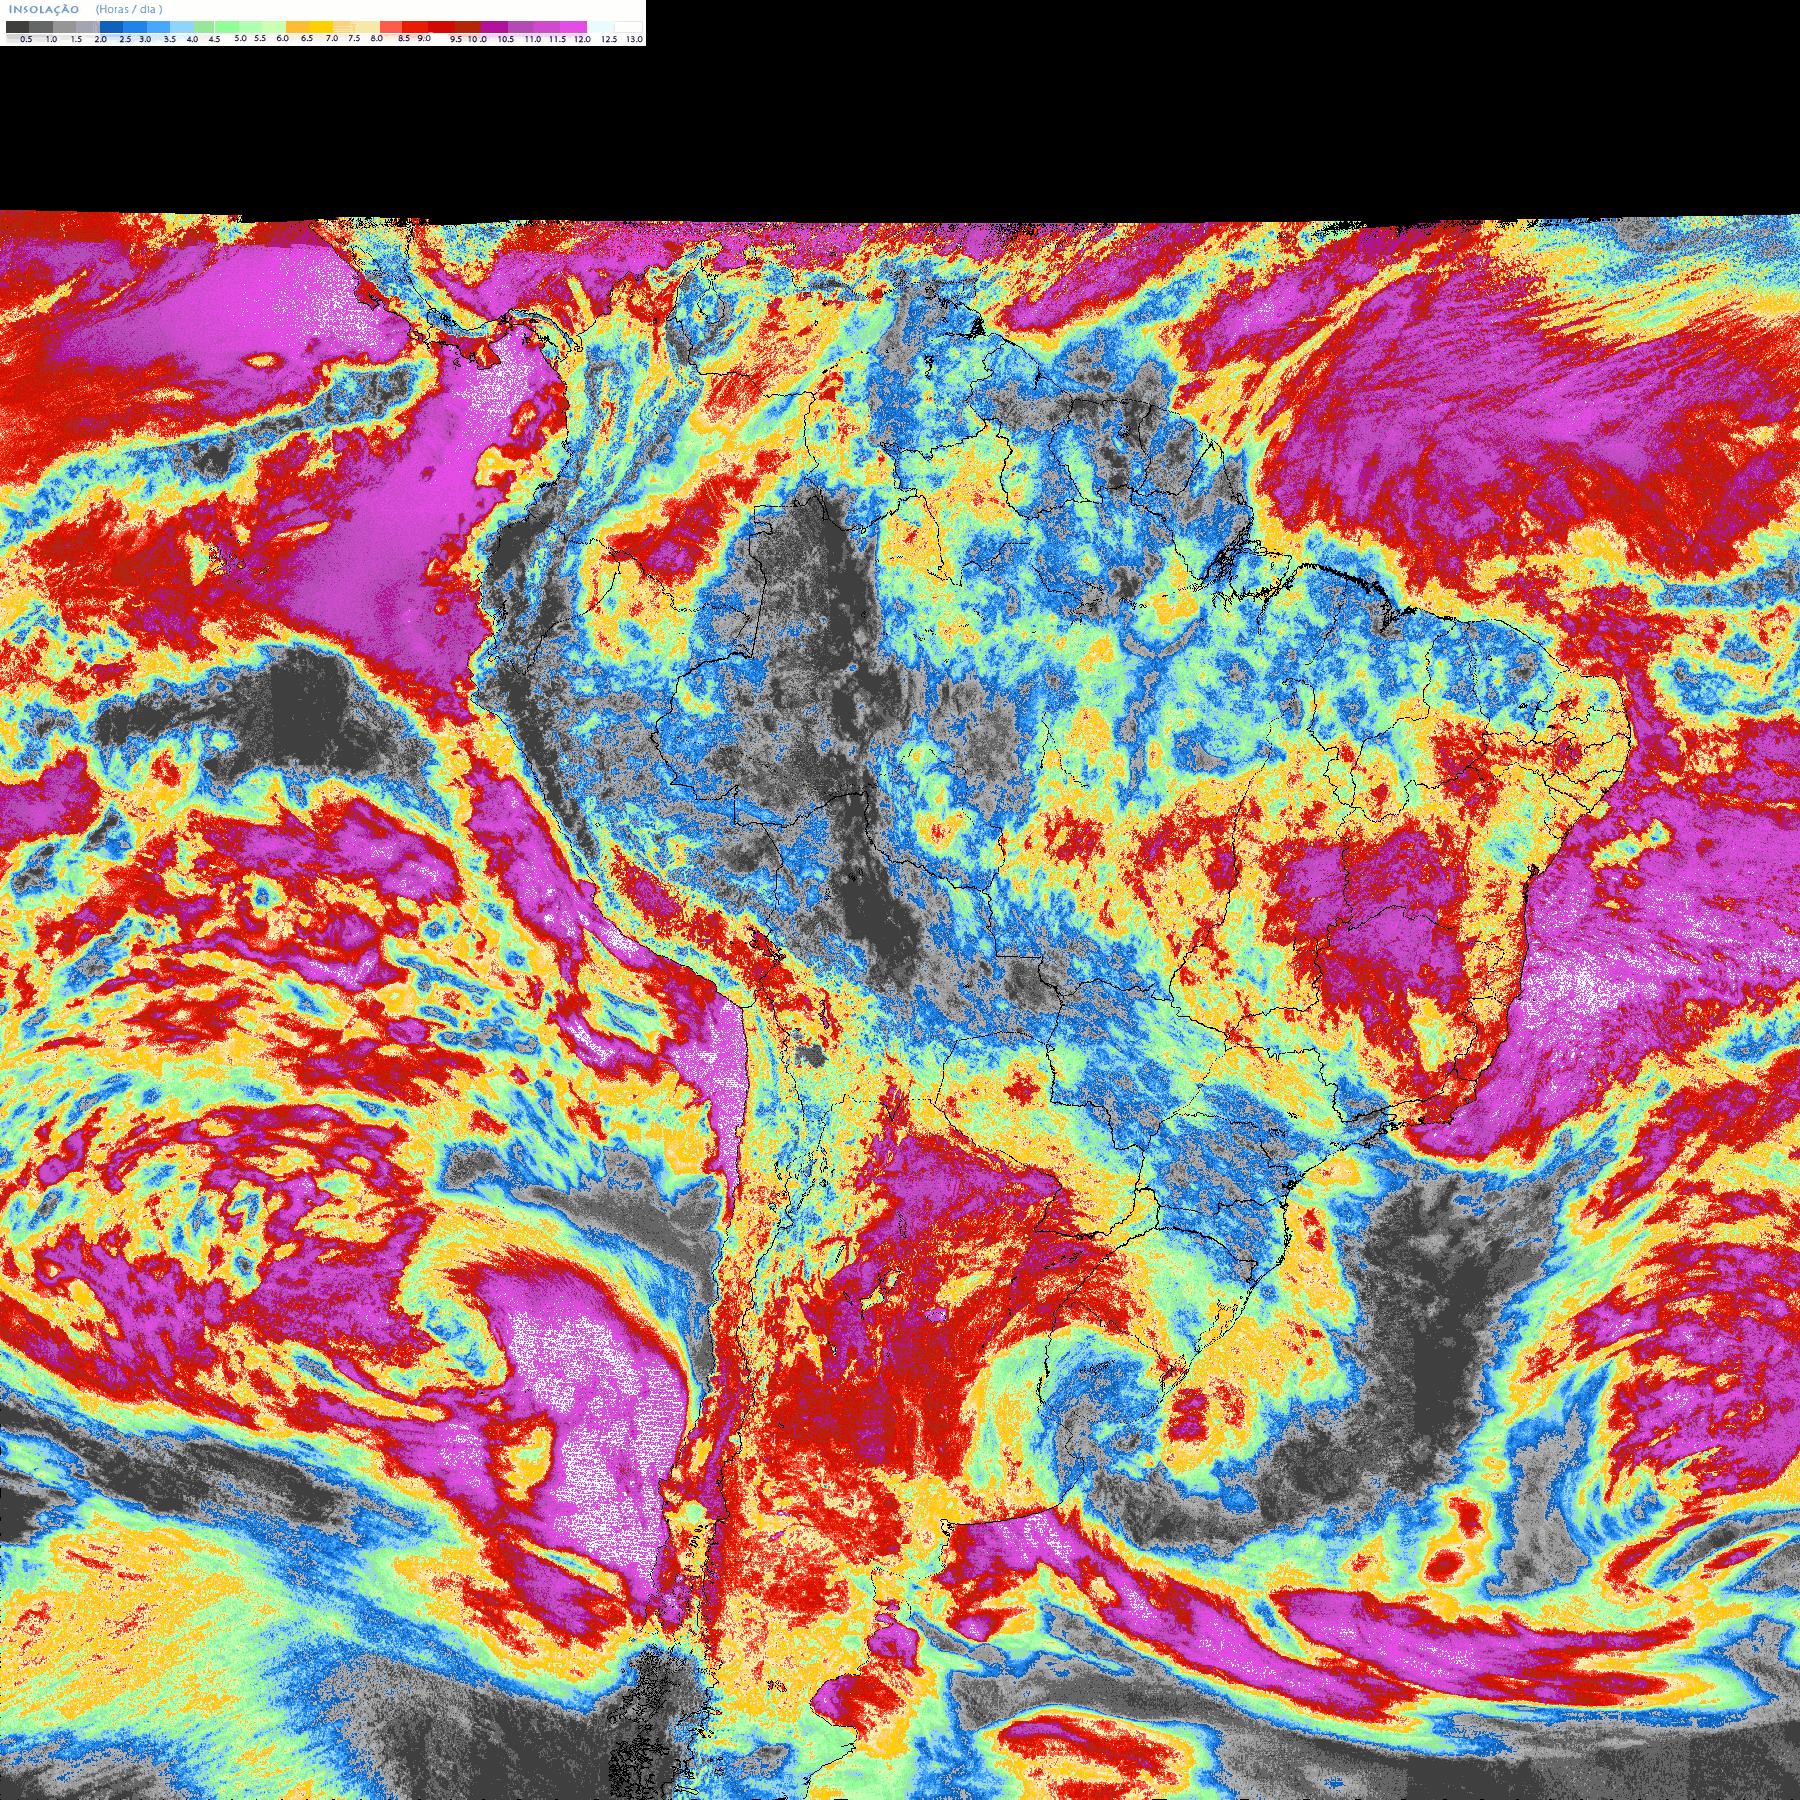The height and width of the screenshot is (1800, 1800).
Task: Click the '5.0' scale value
Action: pyautogui.click(x=240, y=38)
